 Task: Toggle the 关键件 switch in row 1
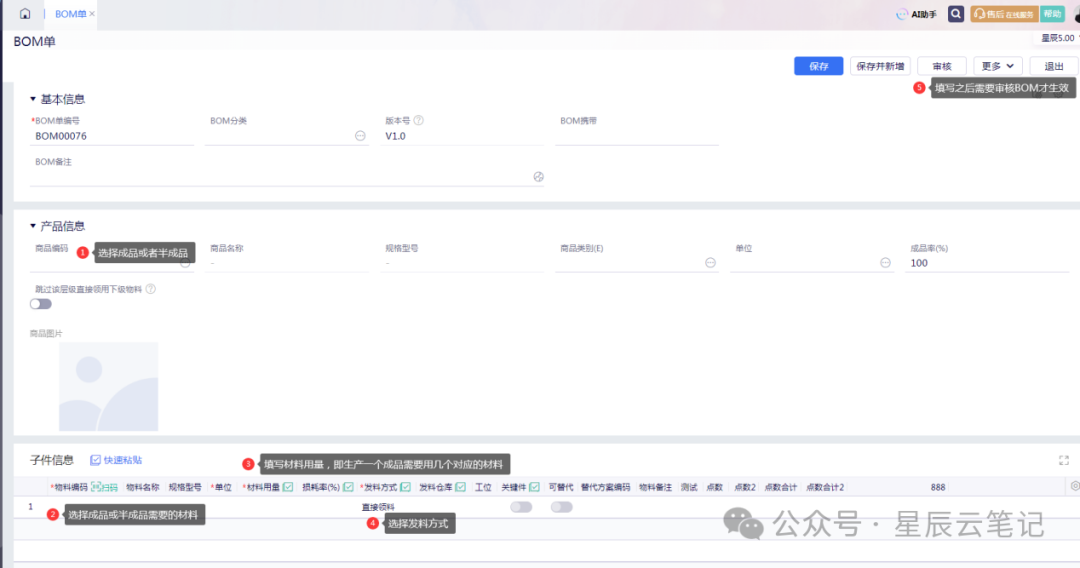tap(521, 507)
